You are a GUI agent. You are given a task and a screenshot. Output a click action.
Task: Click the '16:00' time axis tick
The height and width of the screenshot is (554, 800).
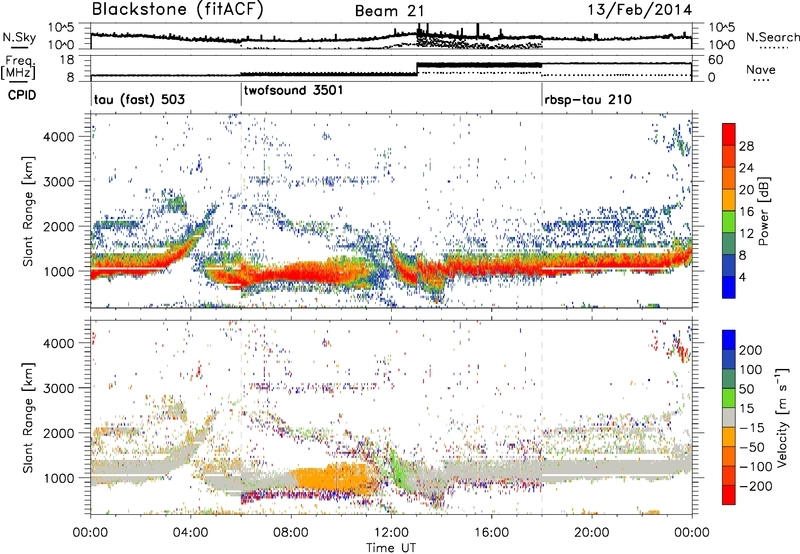[x=491, y=533]
